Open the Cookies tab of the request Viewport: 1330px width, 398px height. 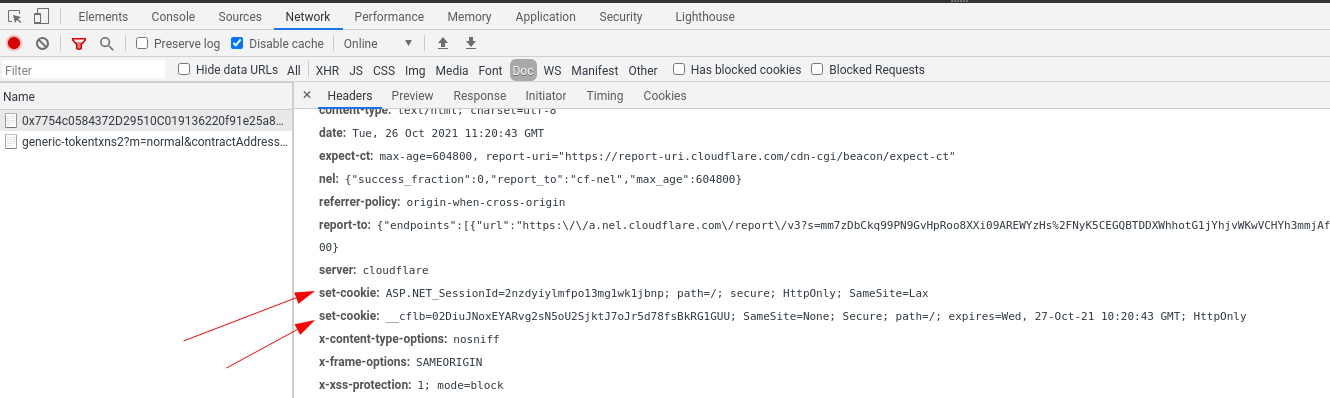(x=665, y=96)
